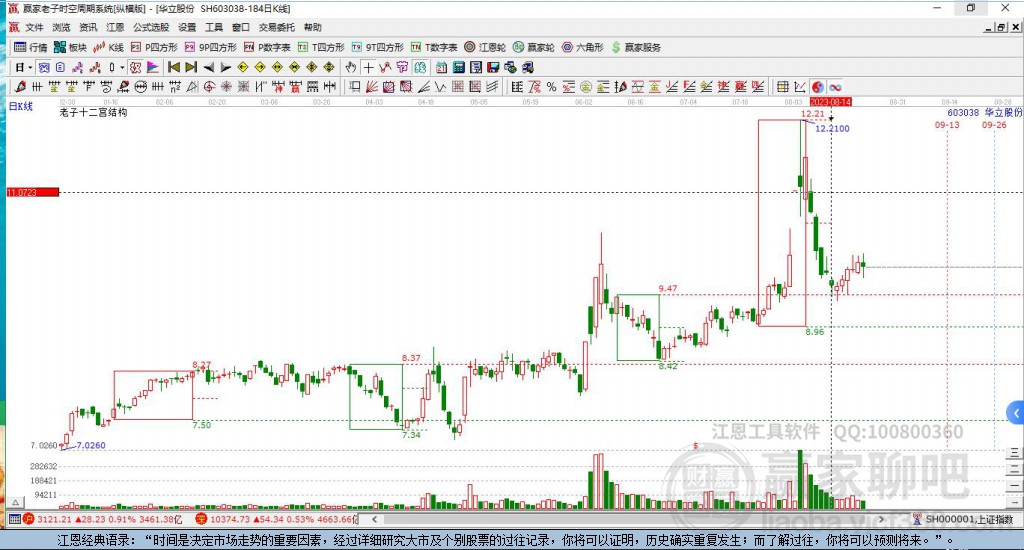Toggle the highlighted blue square pattern icon
This screenshot has height=550, width=1024.
click(x=43, y=67)
